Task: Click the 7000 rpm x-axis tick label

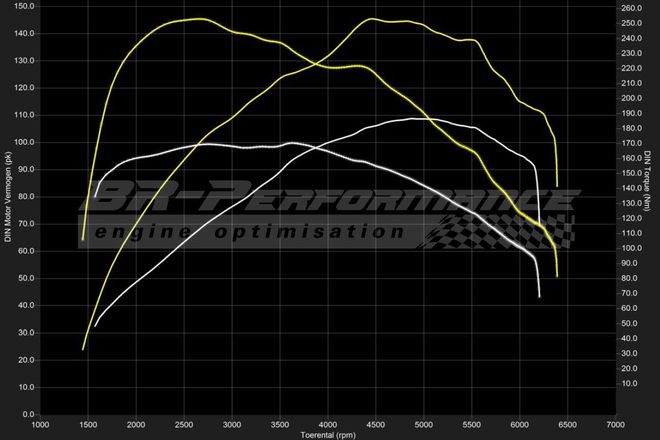Action: [615, 424]
